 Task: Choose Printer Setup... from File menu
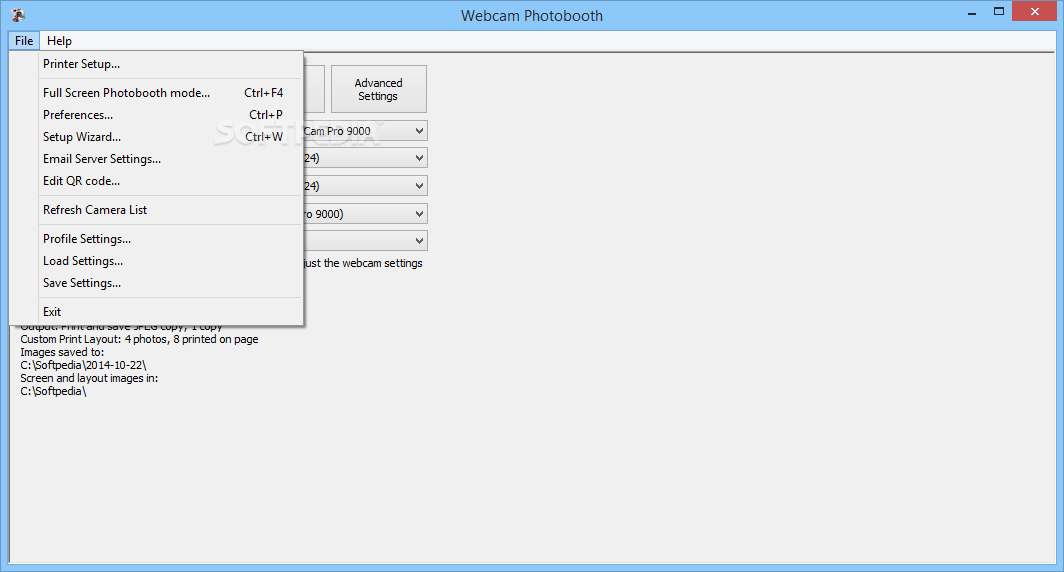(170, 64)
